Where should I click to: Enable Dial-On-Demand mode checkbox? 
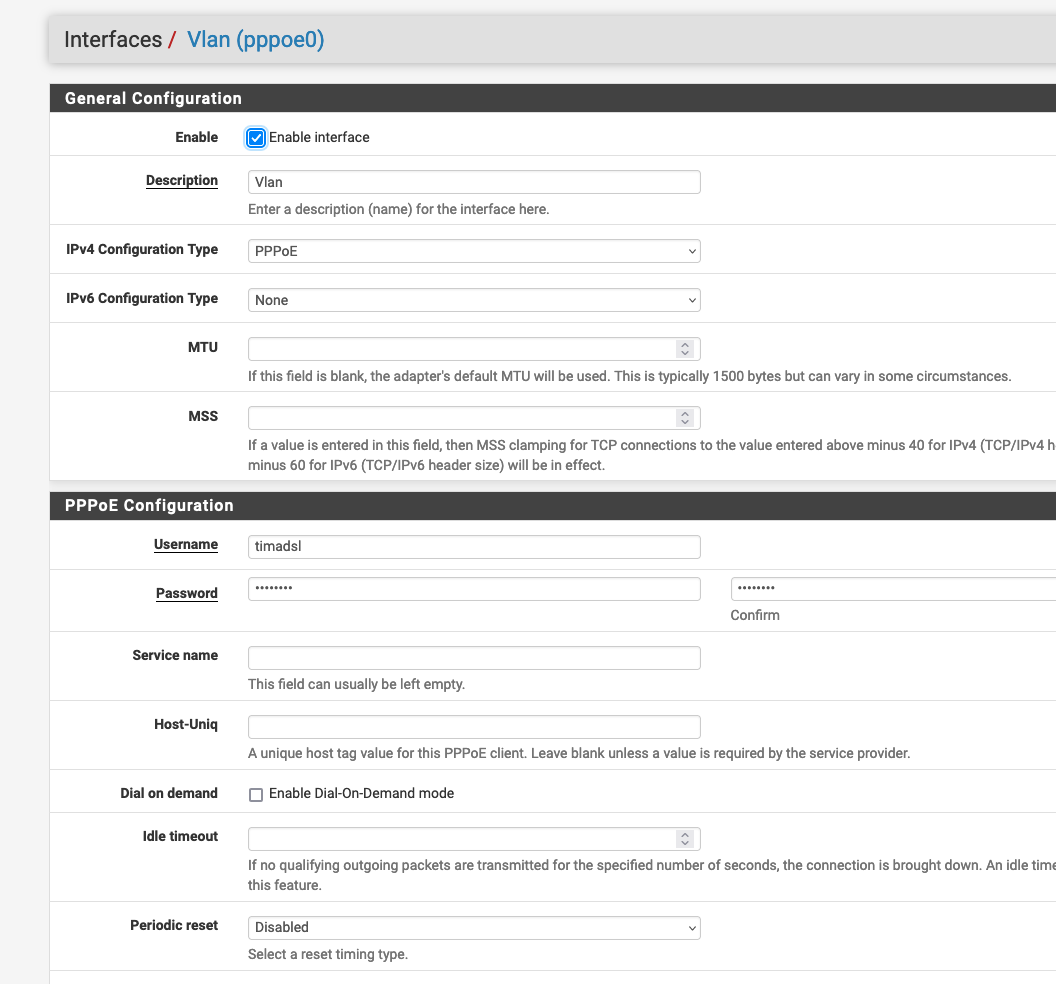(x=256, y=794)
